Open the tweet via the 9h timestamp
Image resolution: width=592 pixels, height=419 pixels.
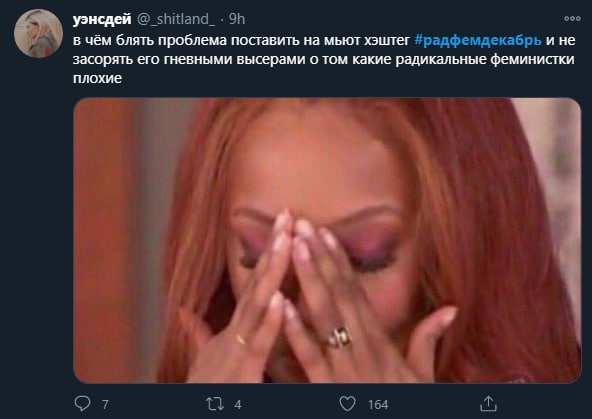pos(237,19)
